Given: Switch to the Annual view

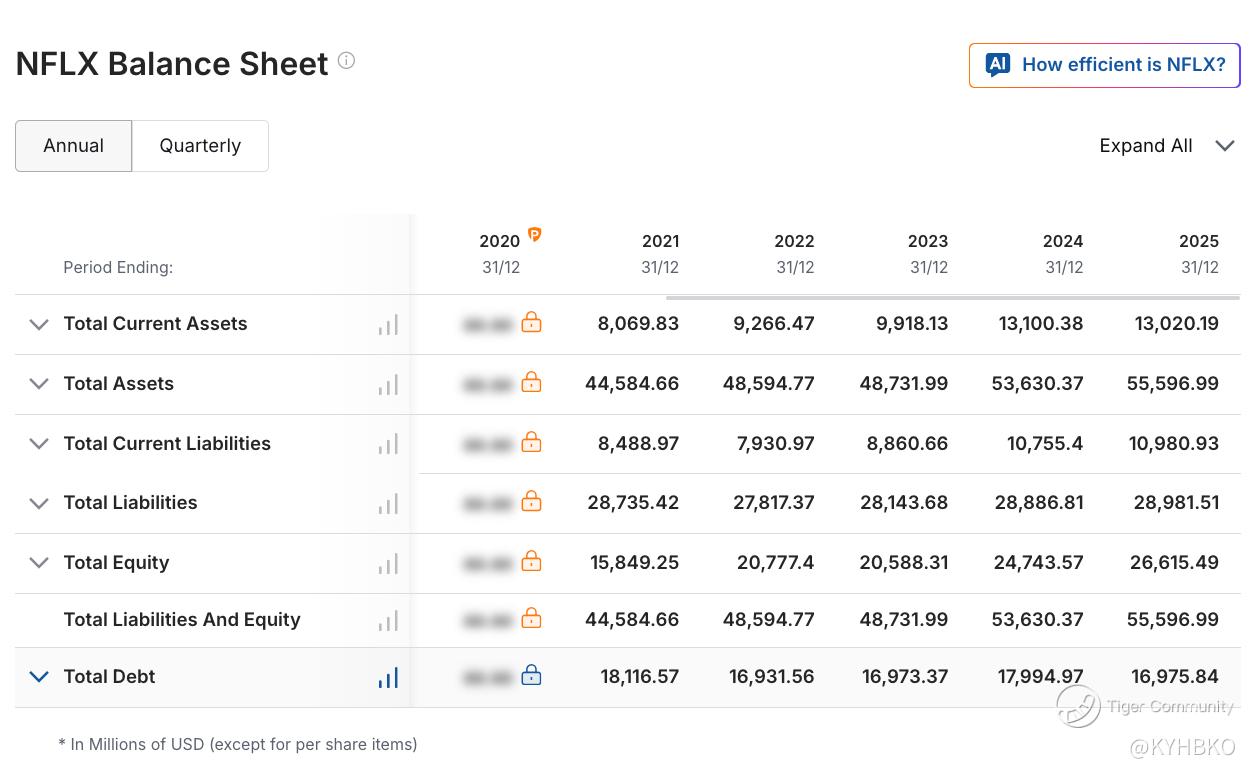Looking at the screenshot, I should pos(73,146).
